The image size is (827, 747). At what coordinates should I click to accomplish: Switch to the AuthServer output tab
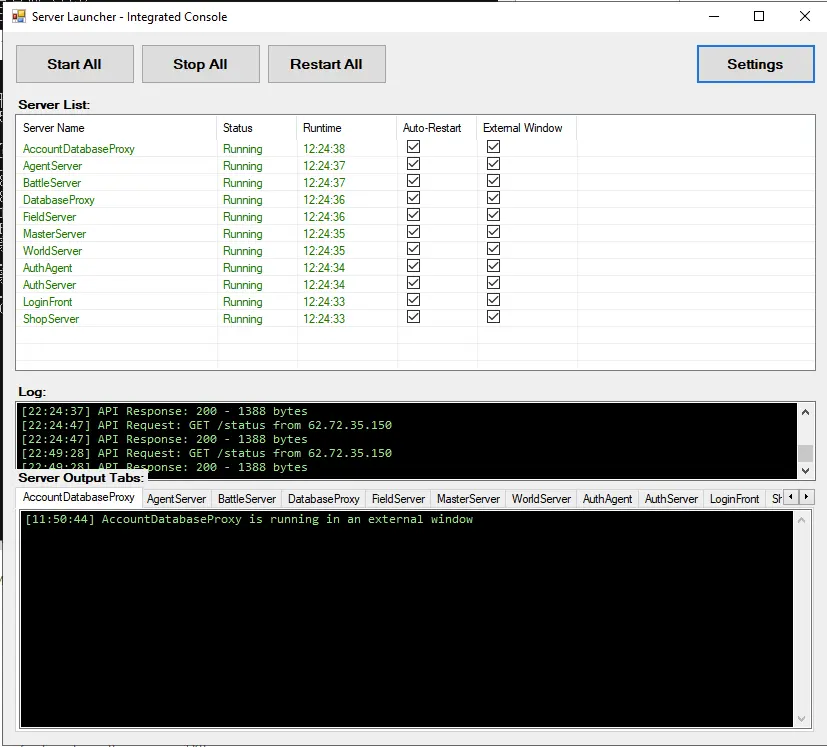(671, 499)
